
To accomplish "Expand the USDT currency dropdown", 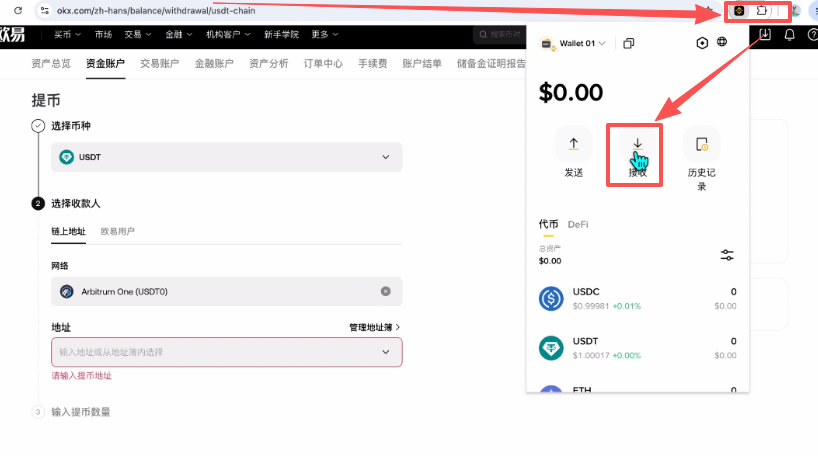I will coord(386,157).
